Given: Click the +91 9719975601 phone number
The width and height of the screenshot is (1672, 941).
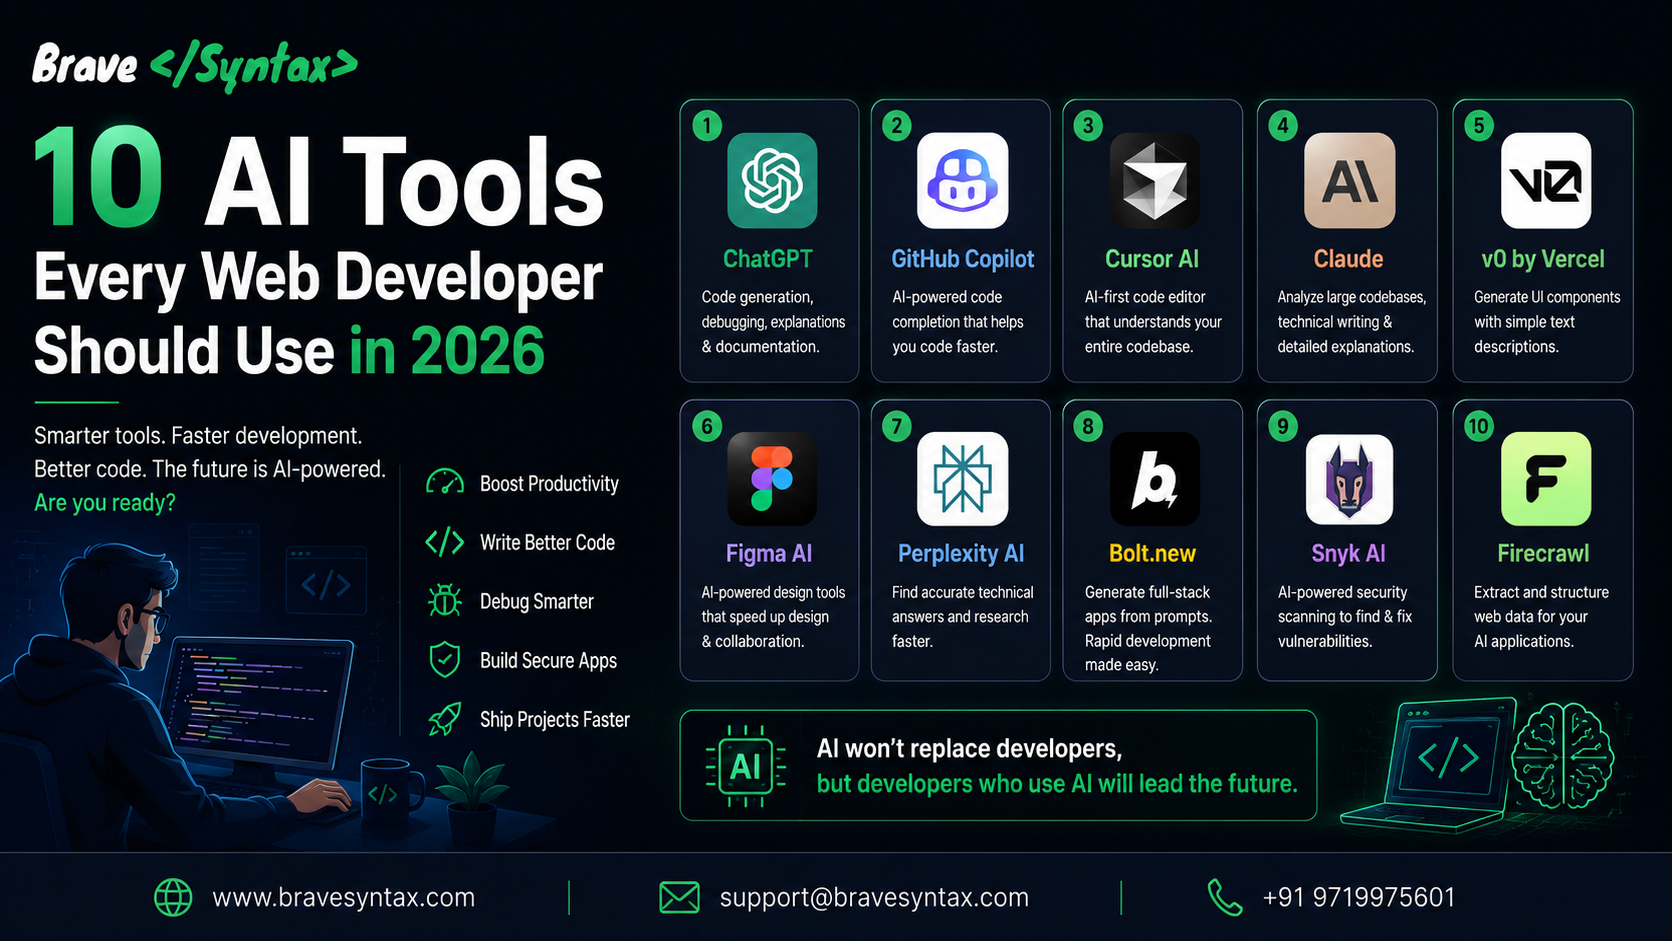Looking at the screenshot, I should click(1359, 897).
